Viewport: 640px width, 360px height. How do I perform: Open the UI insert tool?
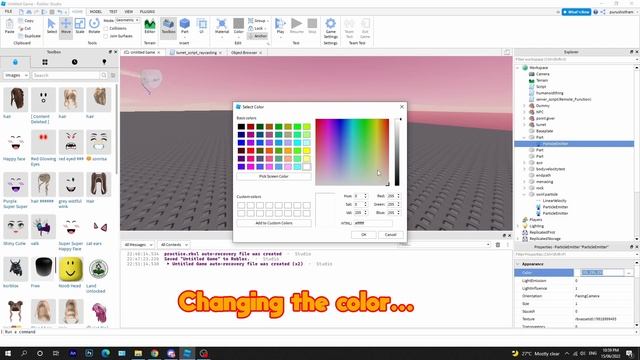tap(202, 27)
